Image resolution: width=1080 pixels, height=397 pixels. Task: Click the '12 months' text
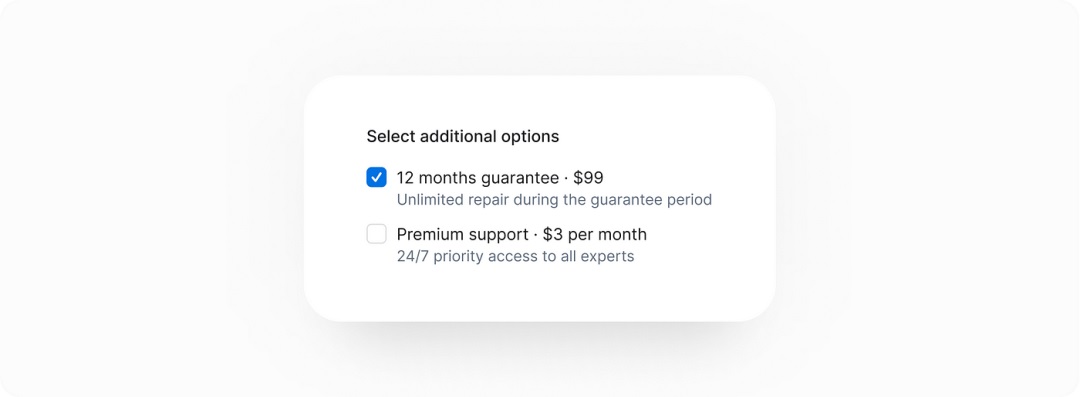point(435,178)
